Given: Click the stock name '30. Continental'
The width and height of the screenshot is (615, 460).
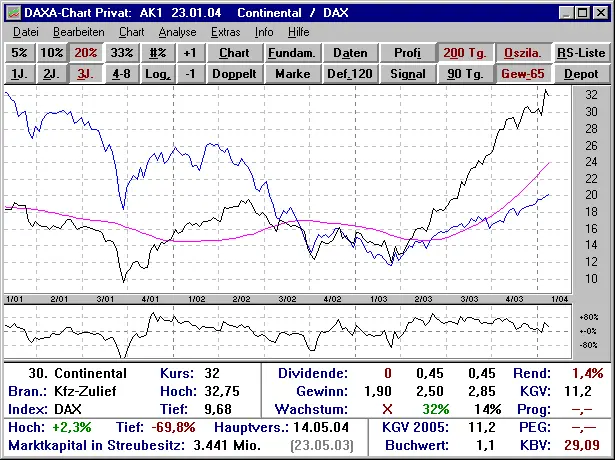Looking at the screenshot, I should click(77, 373).
